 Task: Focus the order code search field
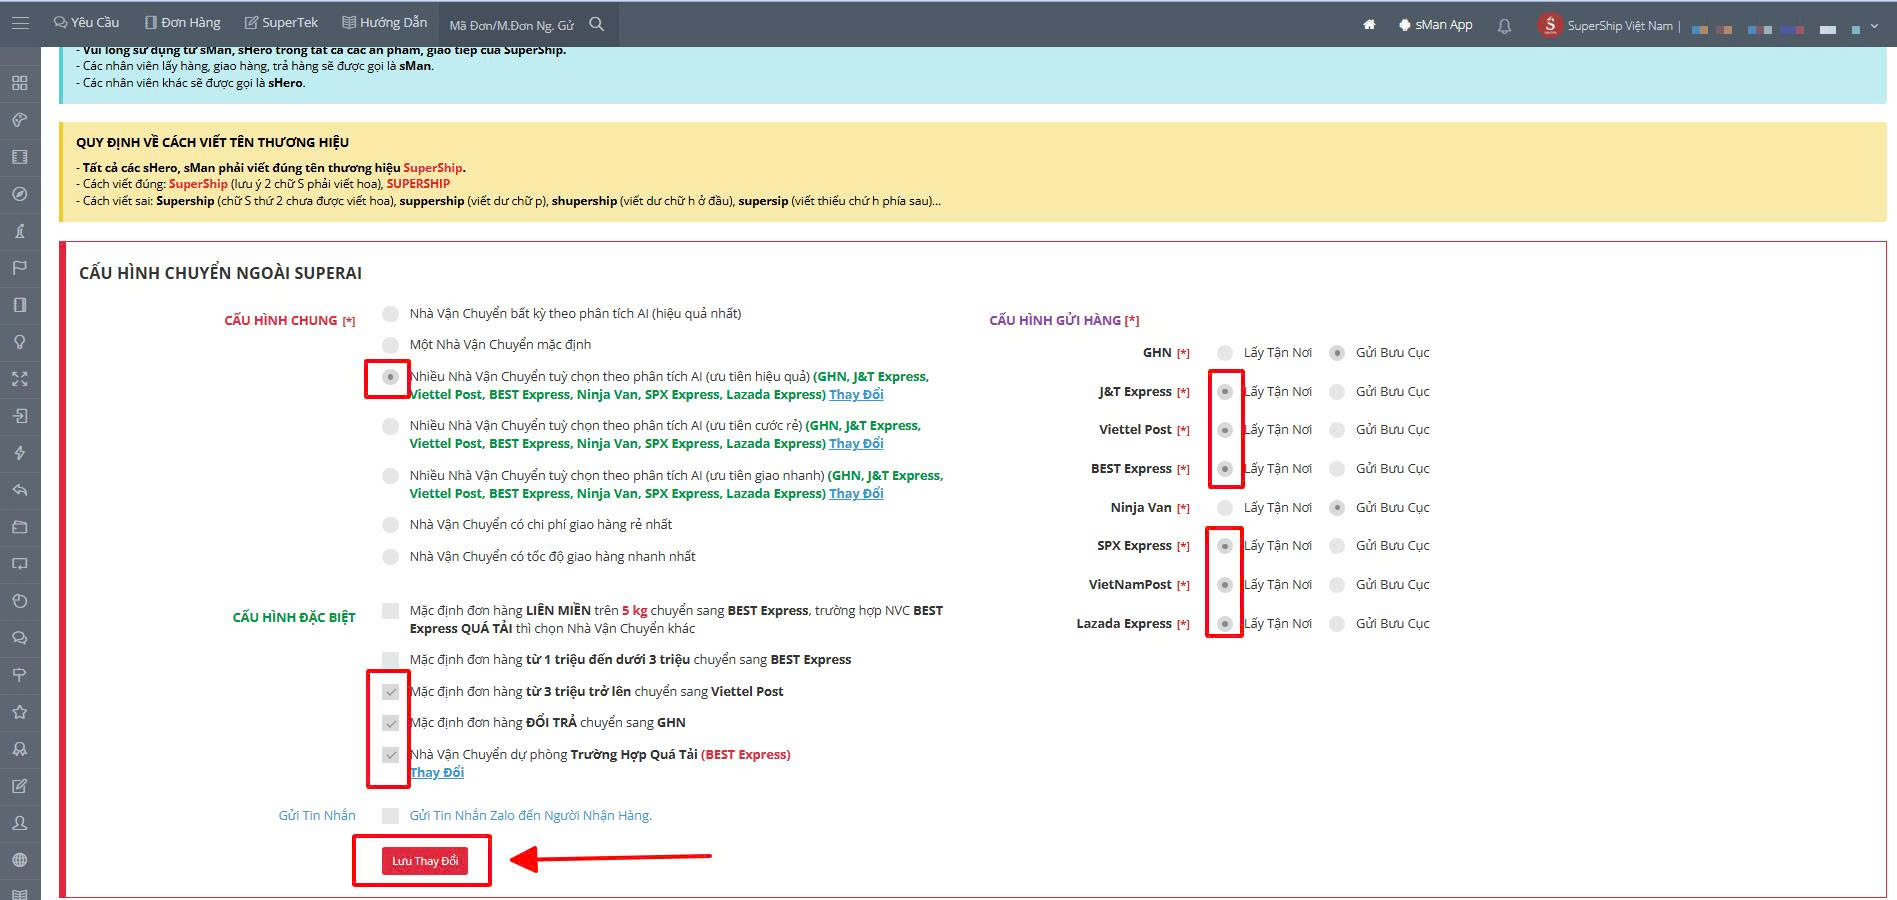click(x=513, y=25)
